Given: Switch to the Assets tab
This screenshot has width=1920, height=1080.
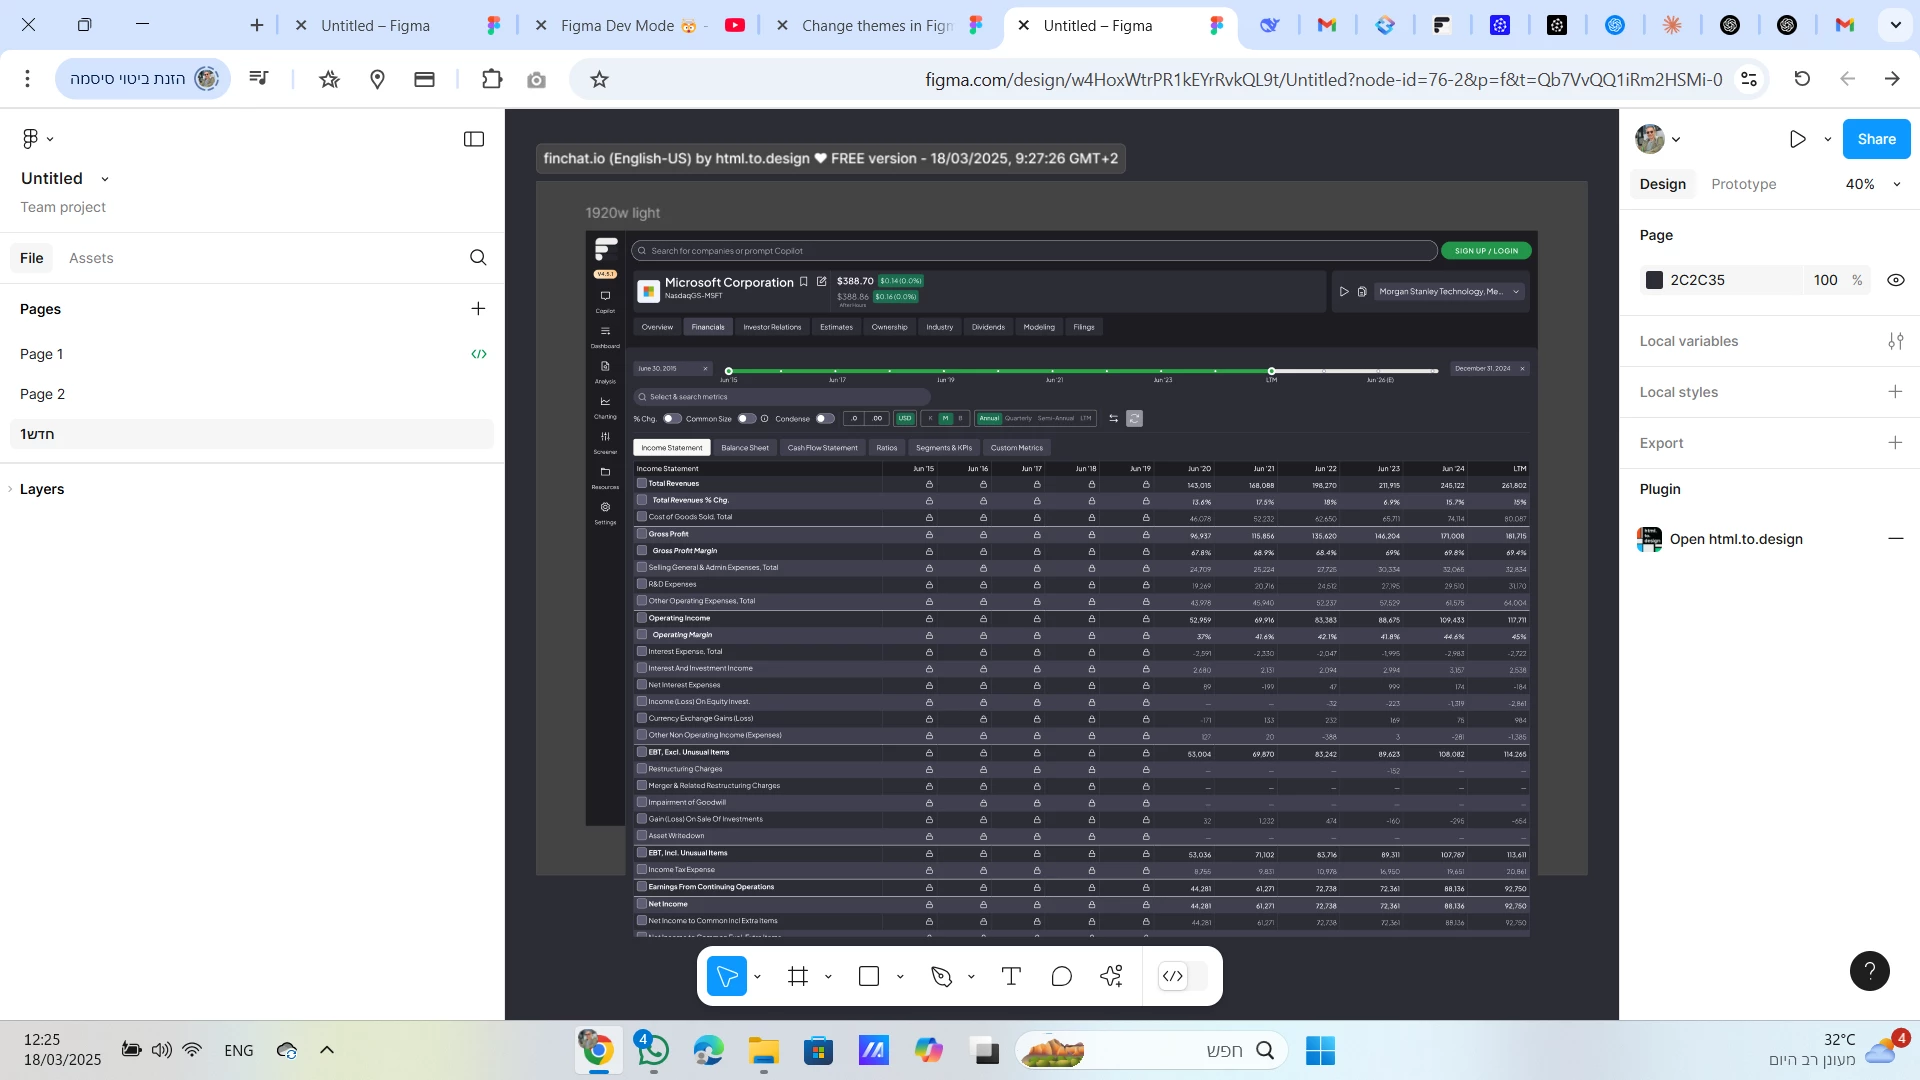Looking at the screenshot, I should point(91,258).
